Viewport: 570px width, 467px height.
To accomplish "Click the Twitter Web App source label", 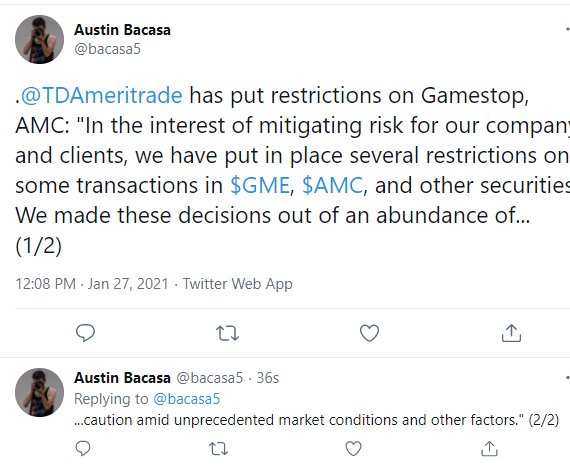I will tap(237, 284).
